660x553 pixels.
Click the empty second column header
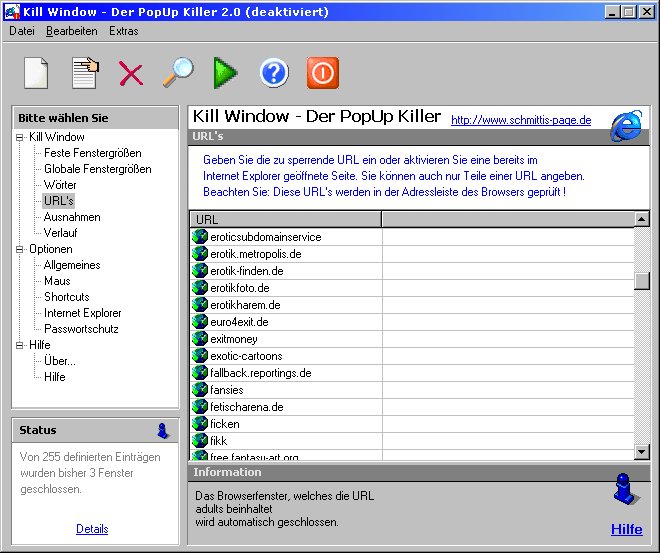point(508,220)
